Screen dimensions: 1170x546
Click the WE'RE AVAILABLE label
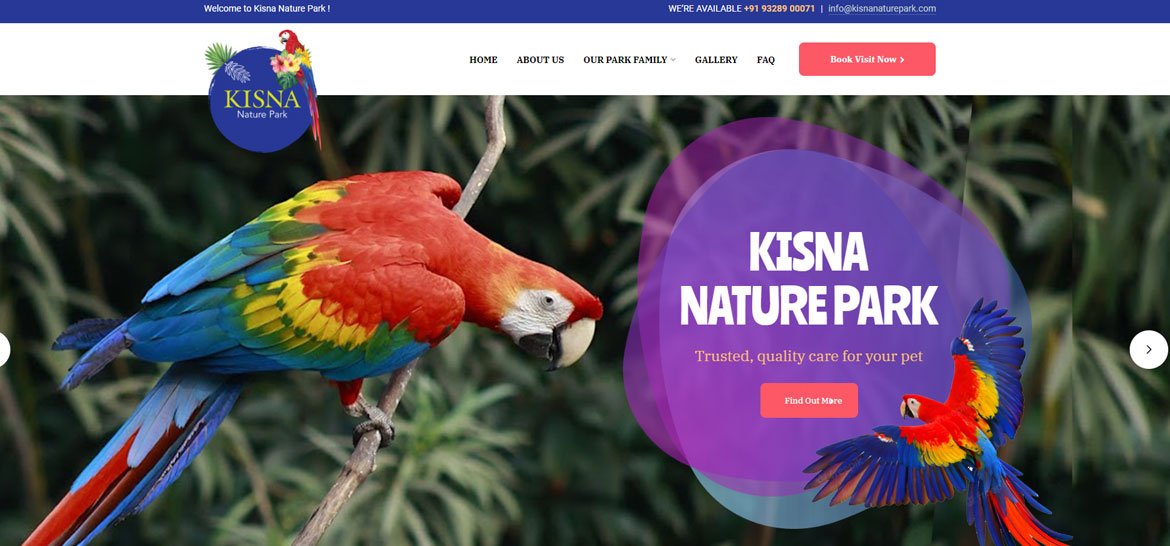pos(704,9)
